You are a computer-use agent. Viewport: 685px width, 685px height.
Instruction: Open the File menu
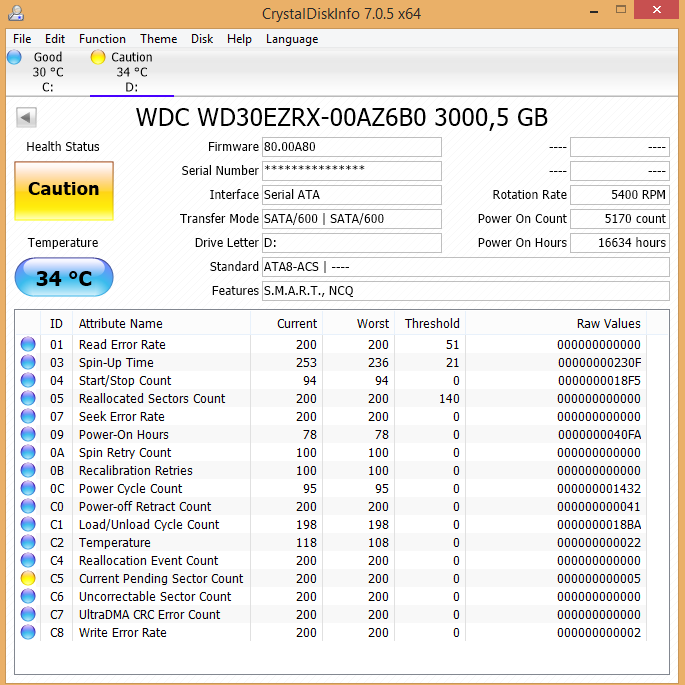[x=22, y=39]
